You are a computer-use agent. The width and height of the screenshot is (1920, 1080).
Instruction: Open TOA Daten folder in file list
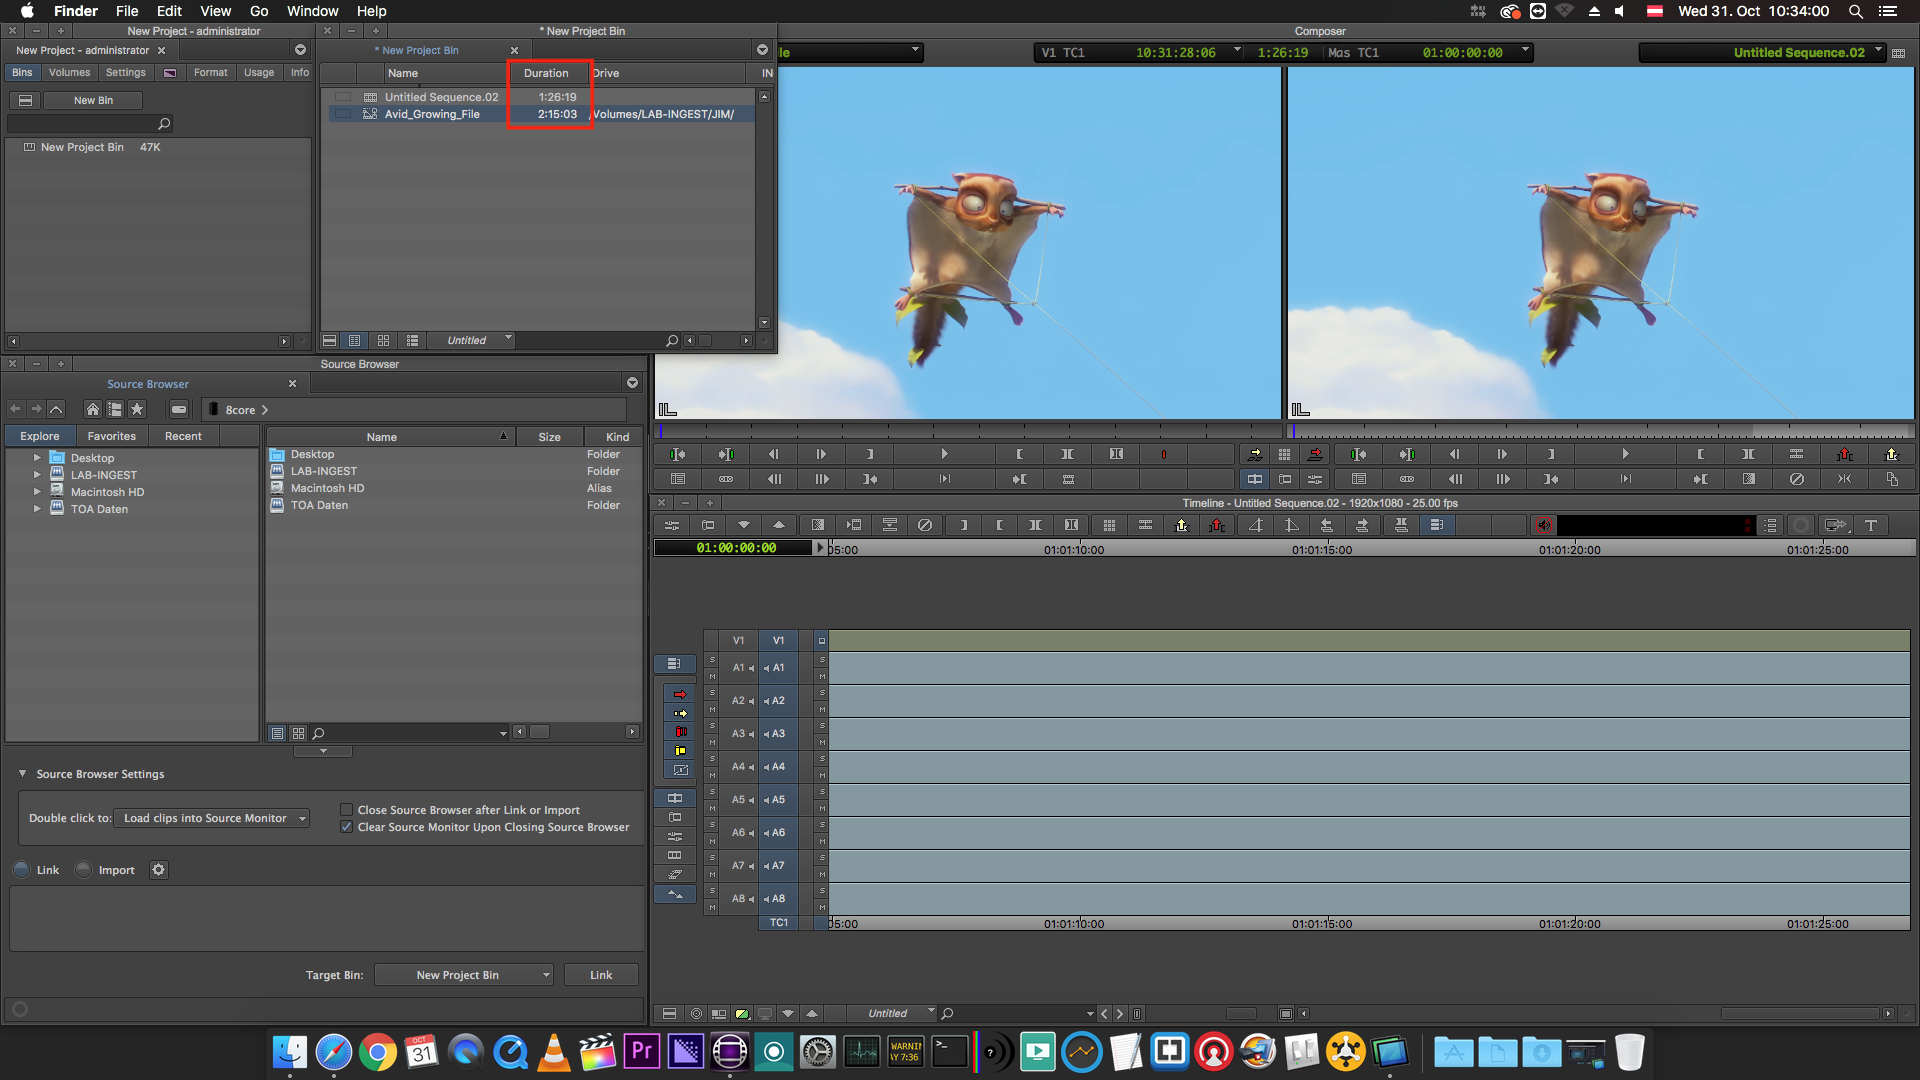(319, 505)
